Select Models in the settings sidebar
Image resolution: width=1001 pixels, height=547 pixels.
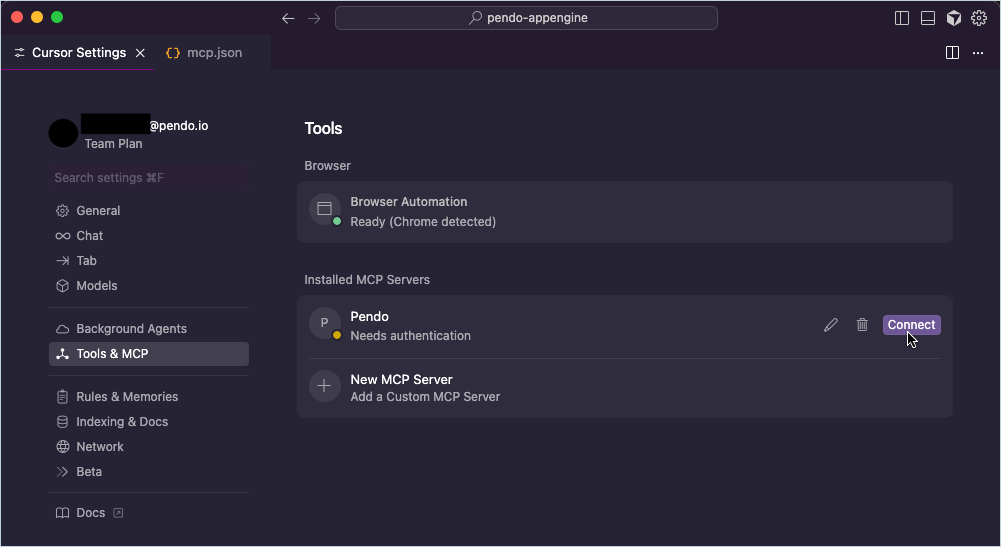coord(97,286)
